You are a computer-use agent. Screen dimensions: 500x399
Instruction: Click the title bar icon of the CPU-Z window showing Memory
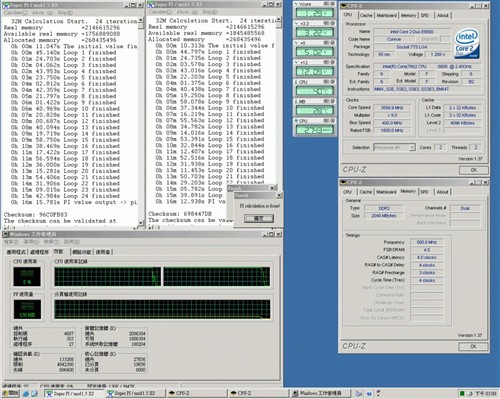pyautogui.click(x=343, y=182)
